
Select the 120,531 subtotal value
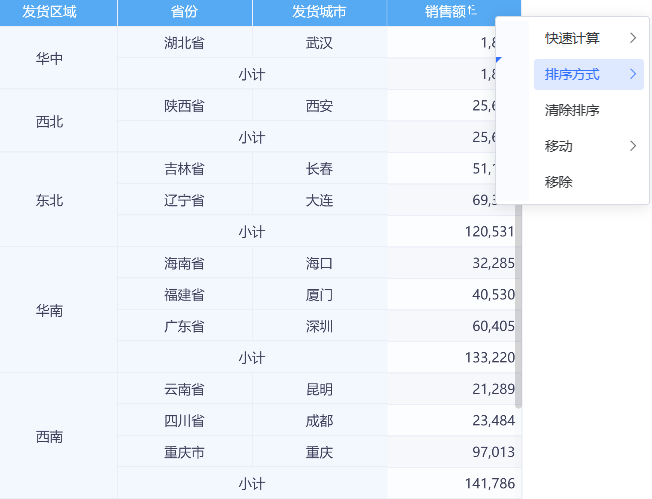tap(489, 231)
